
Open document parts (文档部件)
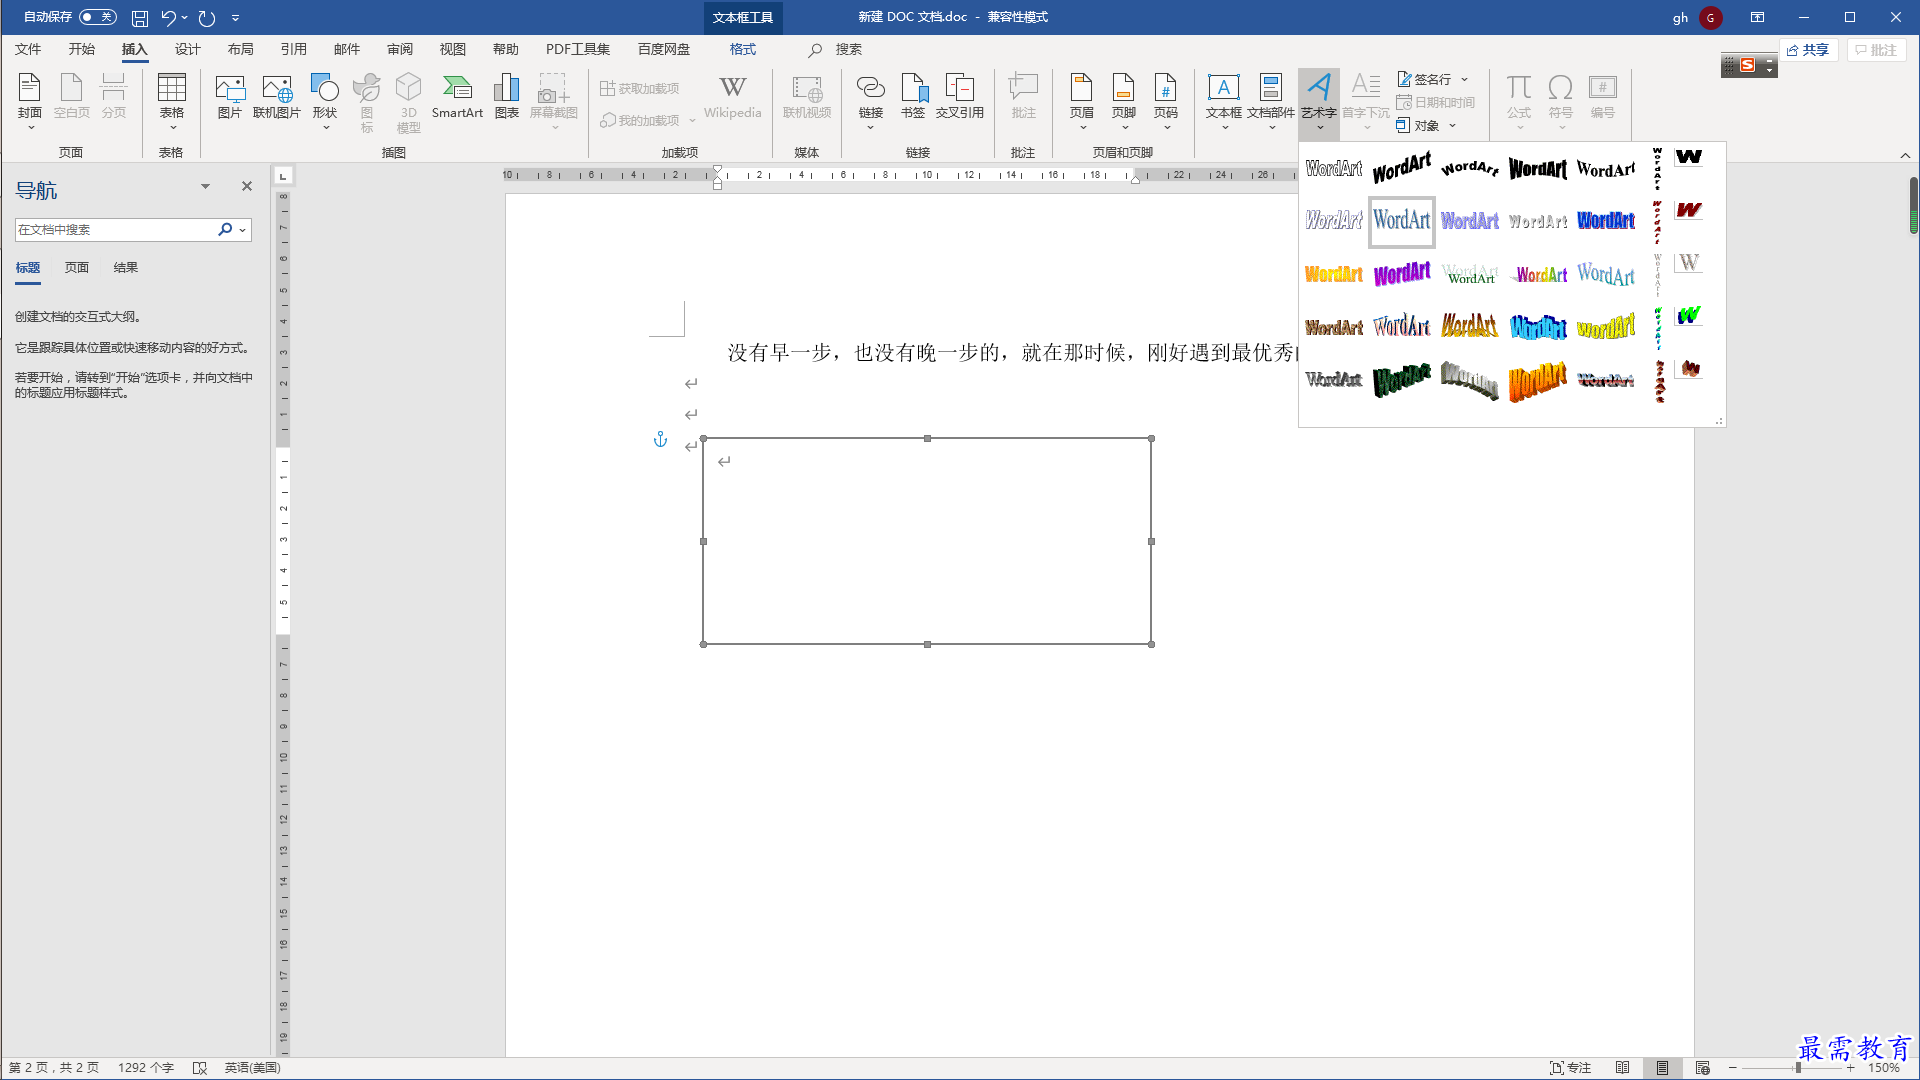pos(1271,102)
